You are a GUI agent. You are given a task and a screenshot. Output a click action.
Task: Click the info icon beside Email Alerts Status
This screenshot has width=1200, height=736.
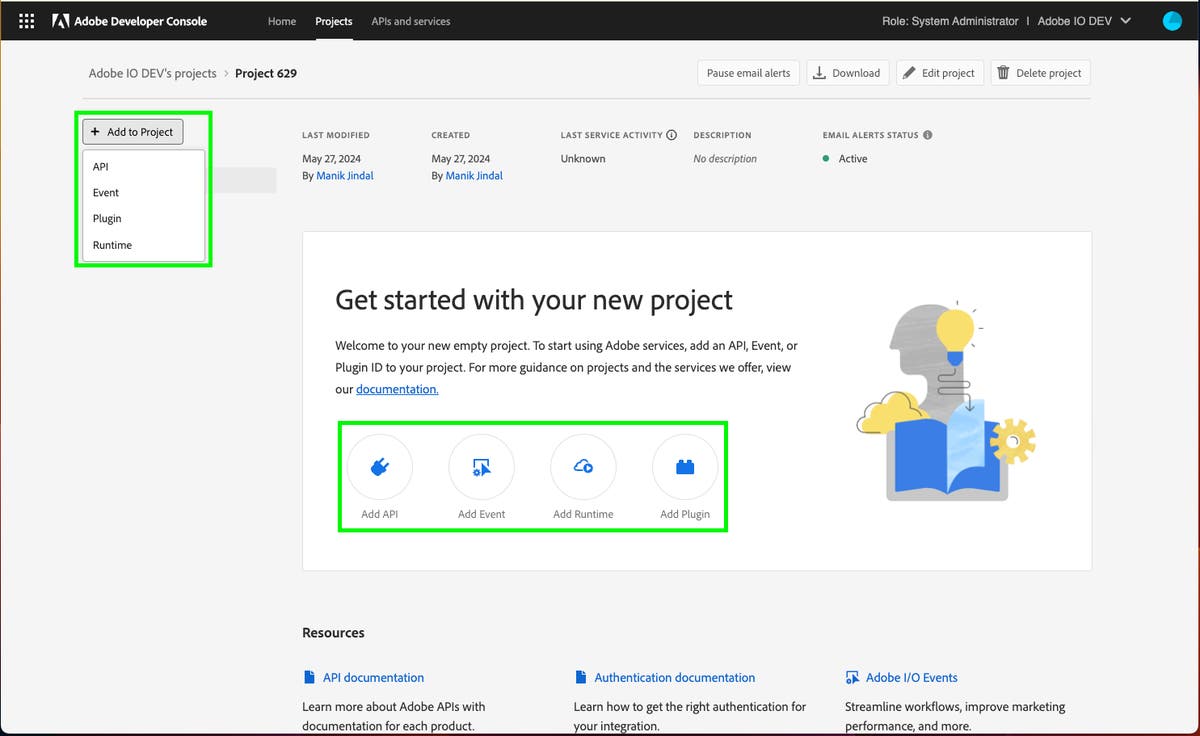[928, 135]
